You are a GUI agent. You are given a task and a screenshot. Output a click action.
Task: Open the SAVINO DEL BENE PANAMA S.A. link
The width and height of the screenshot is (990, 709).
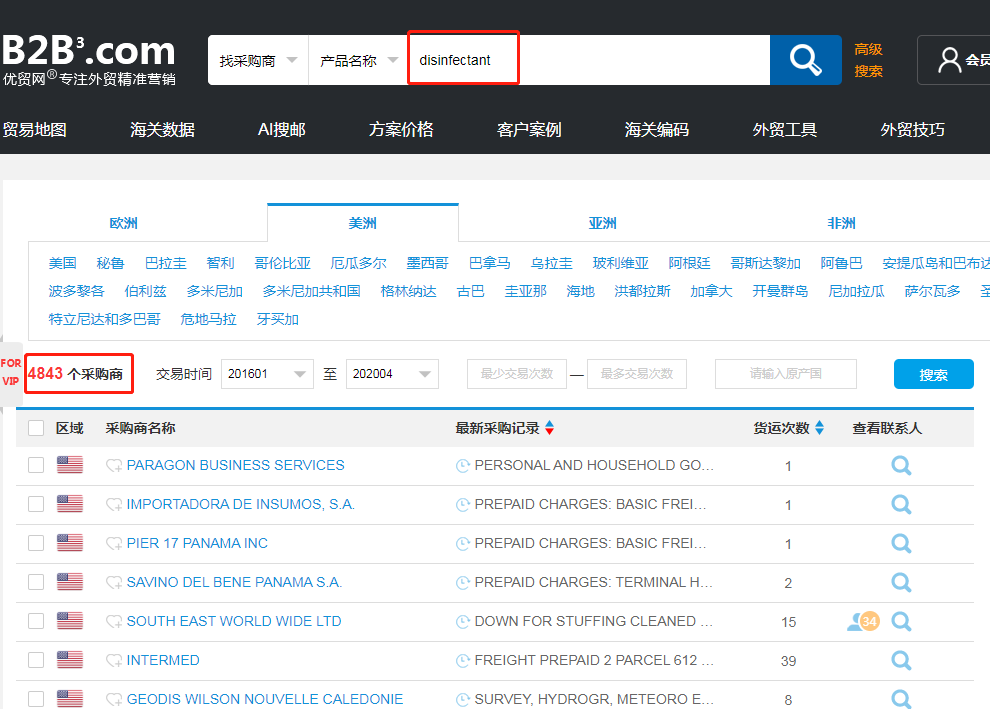click(234, 582)
